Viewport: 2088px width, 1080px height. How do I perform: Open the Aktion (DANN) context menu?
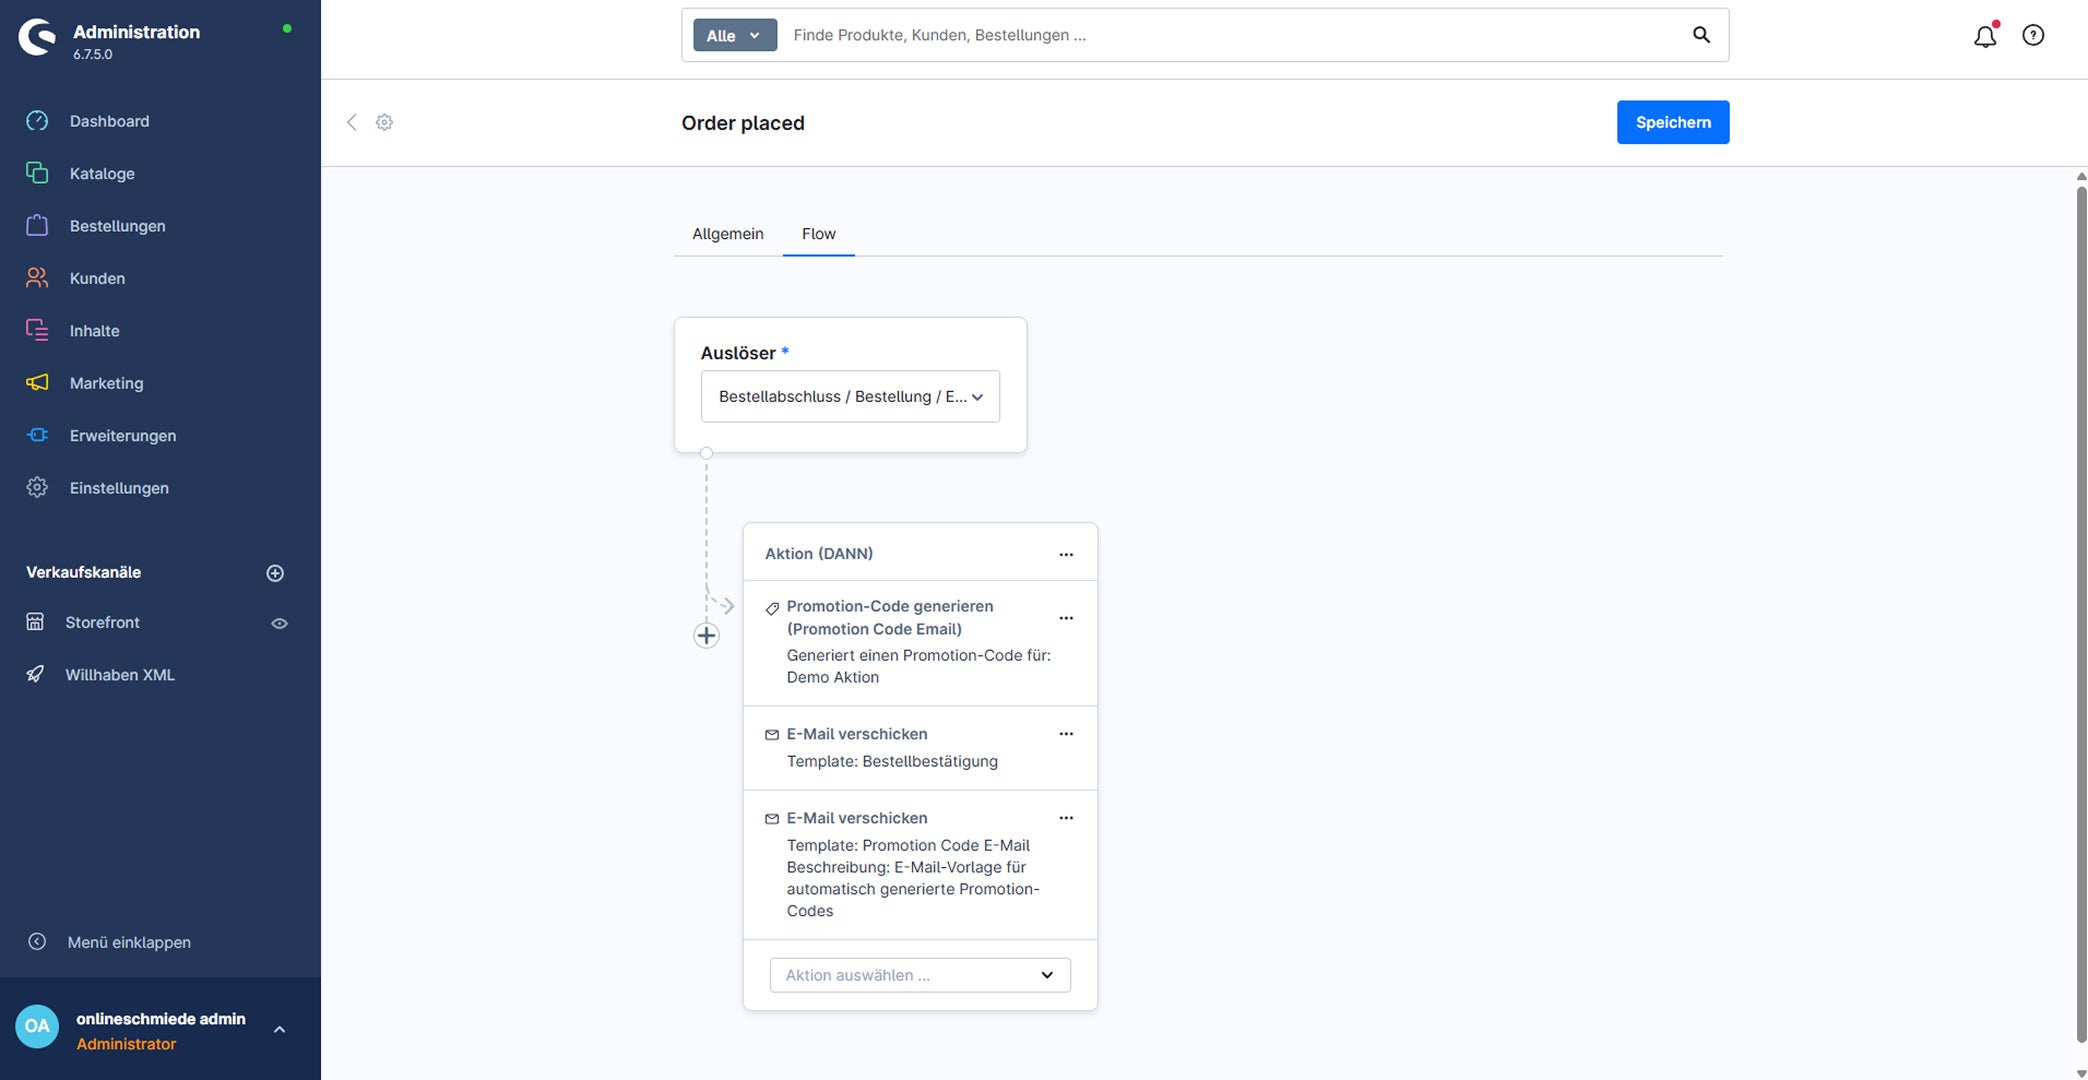pyautogui.click(x=1066, y=554)
